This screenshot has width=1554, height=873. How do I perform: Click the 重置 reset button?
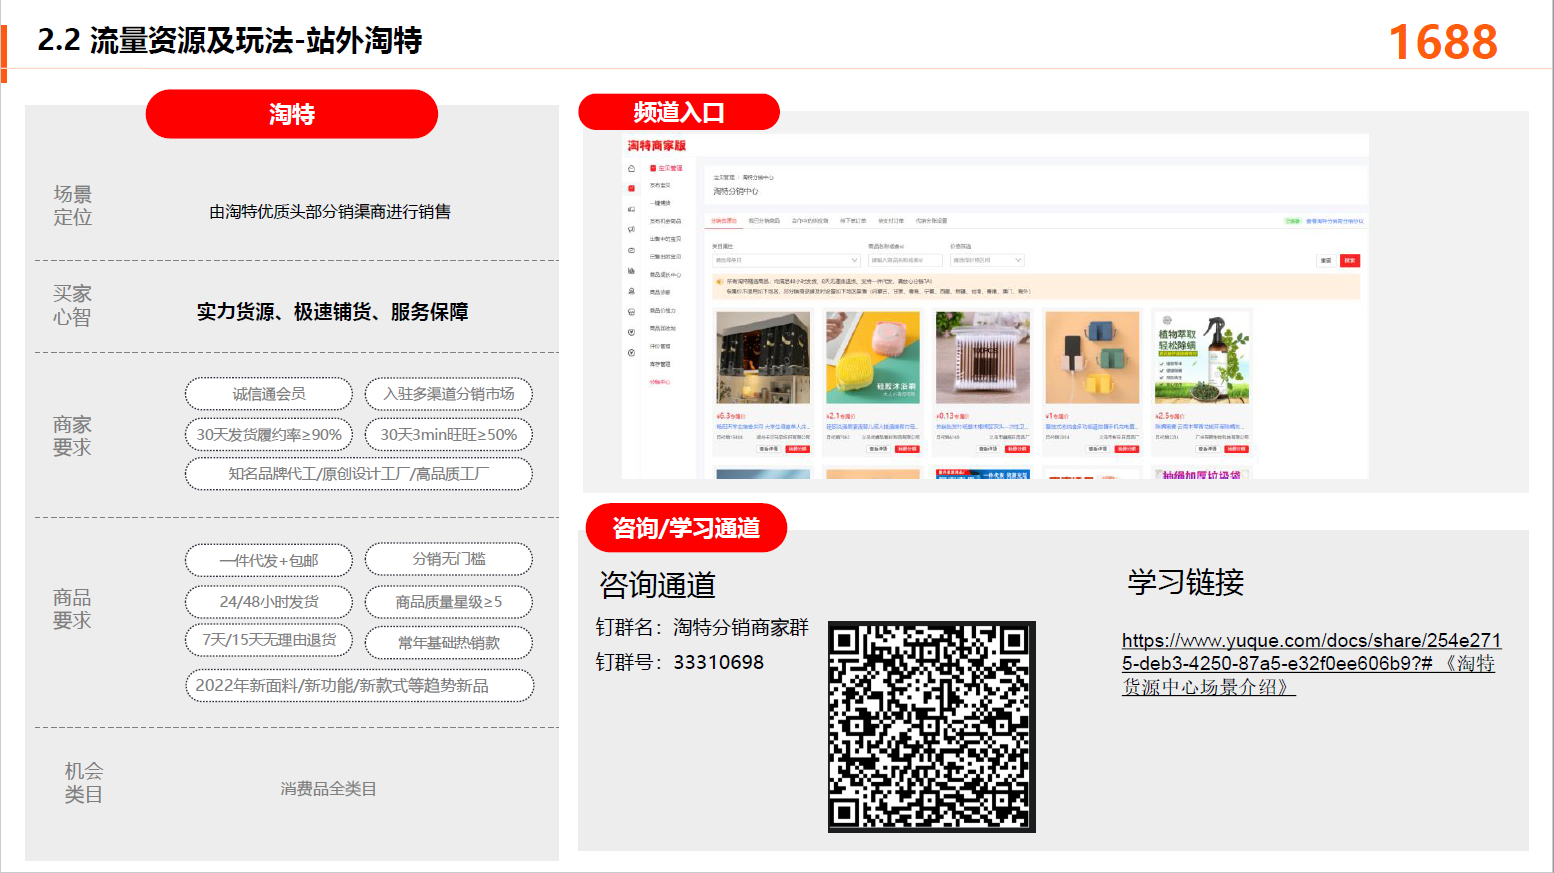pyautogui.click(x=1326, y=260)
